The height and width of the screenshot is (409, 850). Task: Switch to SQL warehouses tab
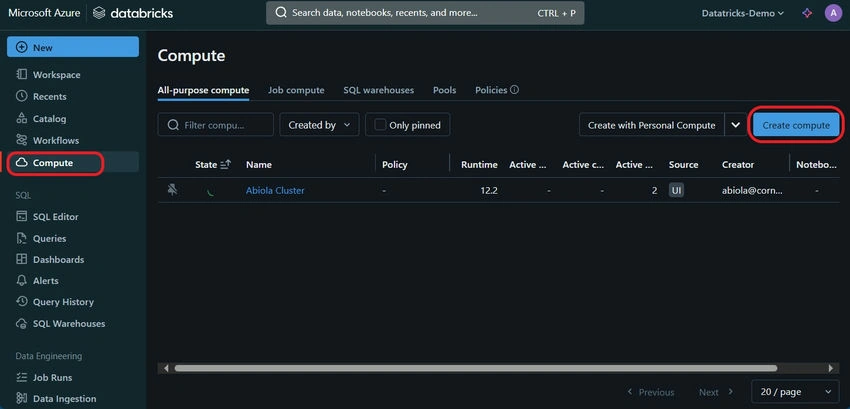pyautogui.click(x=378, y=90)
